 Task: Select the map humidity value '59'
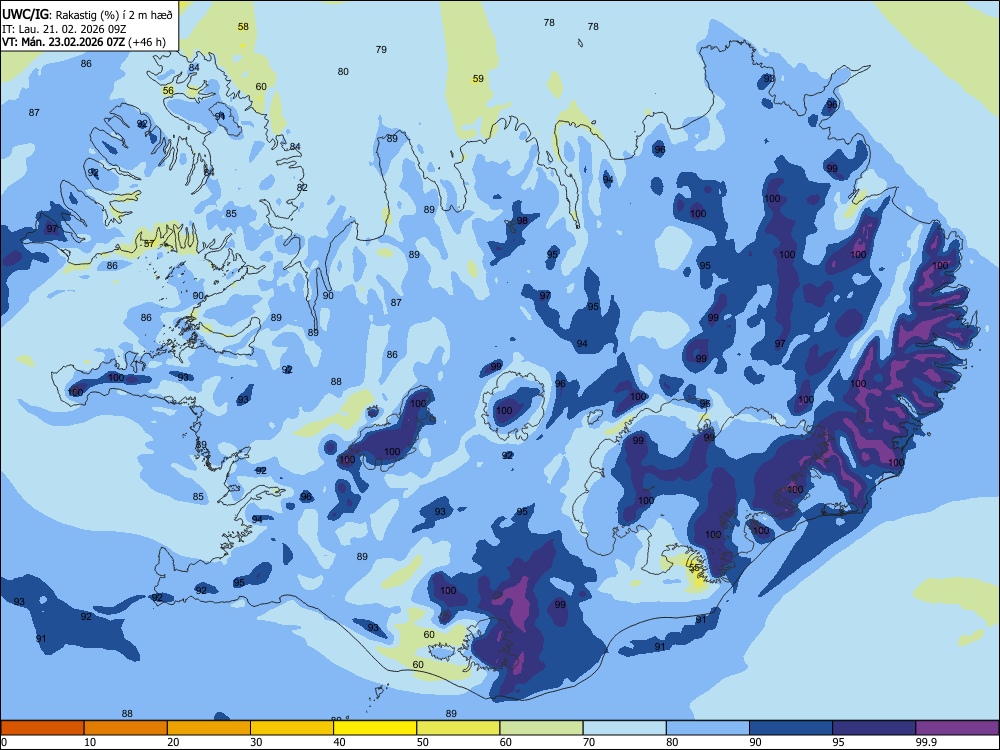click(478, 78)
